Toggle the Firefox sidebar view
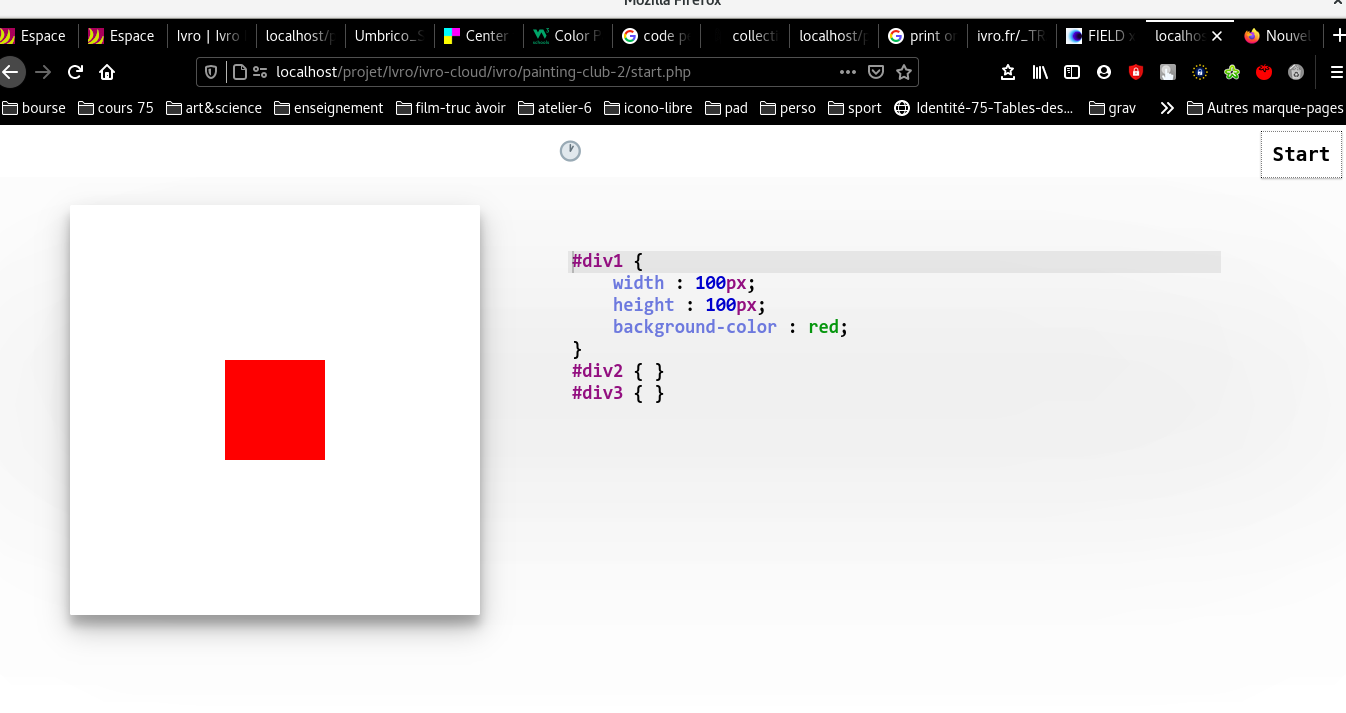1346x713 pixels. (1072, 72)
